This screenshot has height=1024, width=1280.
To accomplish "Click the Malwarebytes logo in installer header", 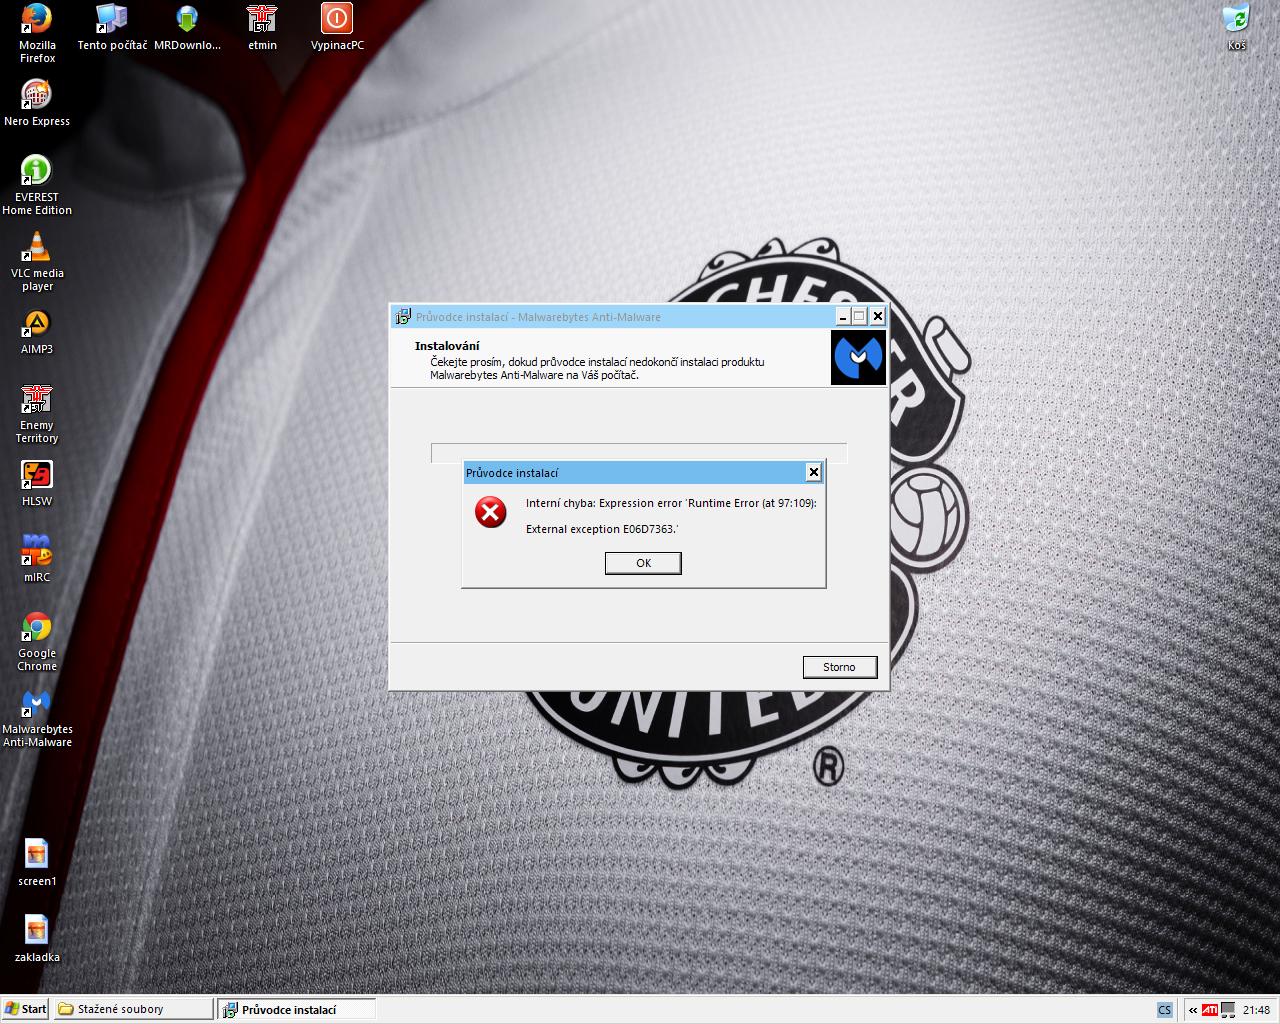I will click(858, 358).
